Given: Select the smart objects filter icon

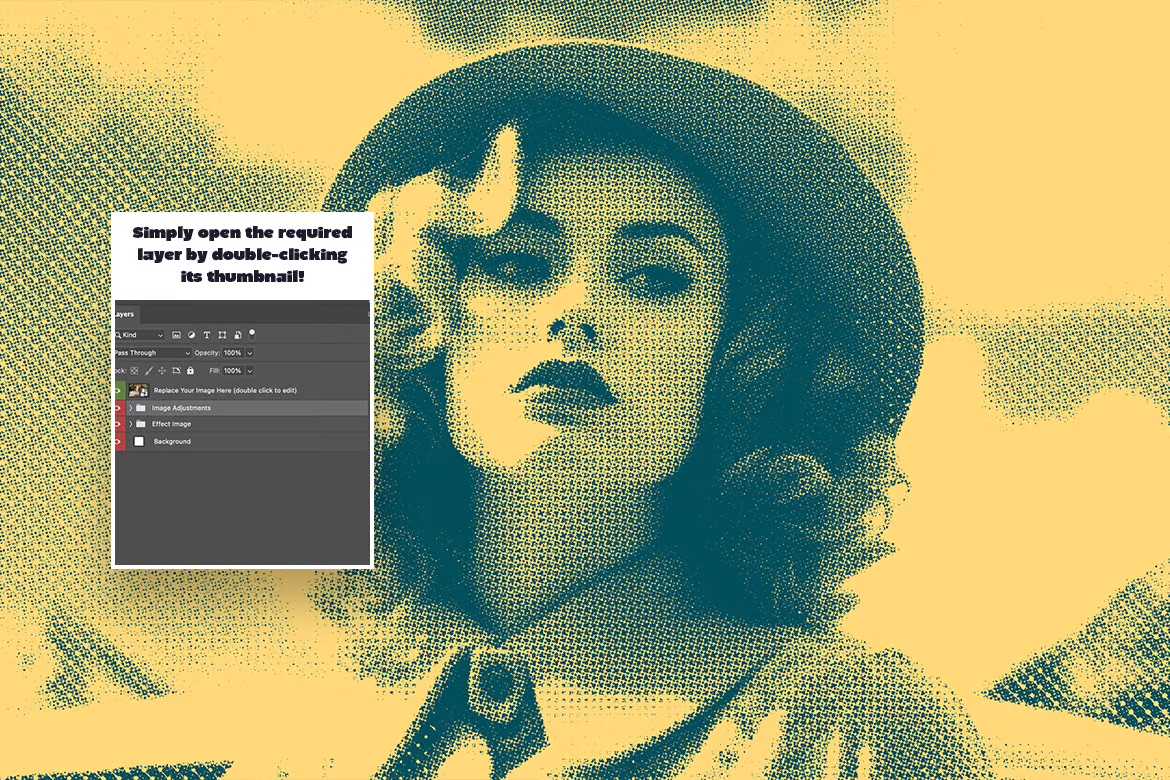Looking at the screenshot, I should pos(237,335).
